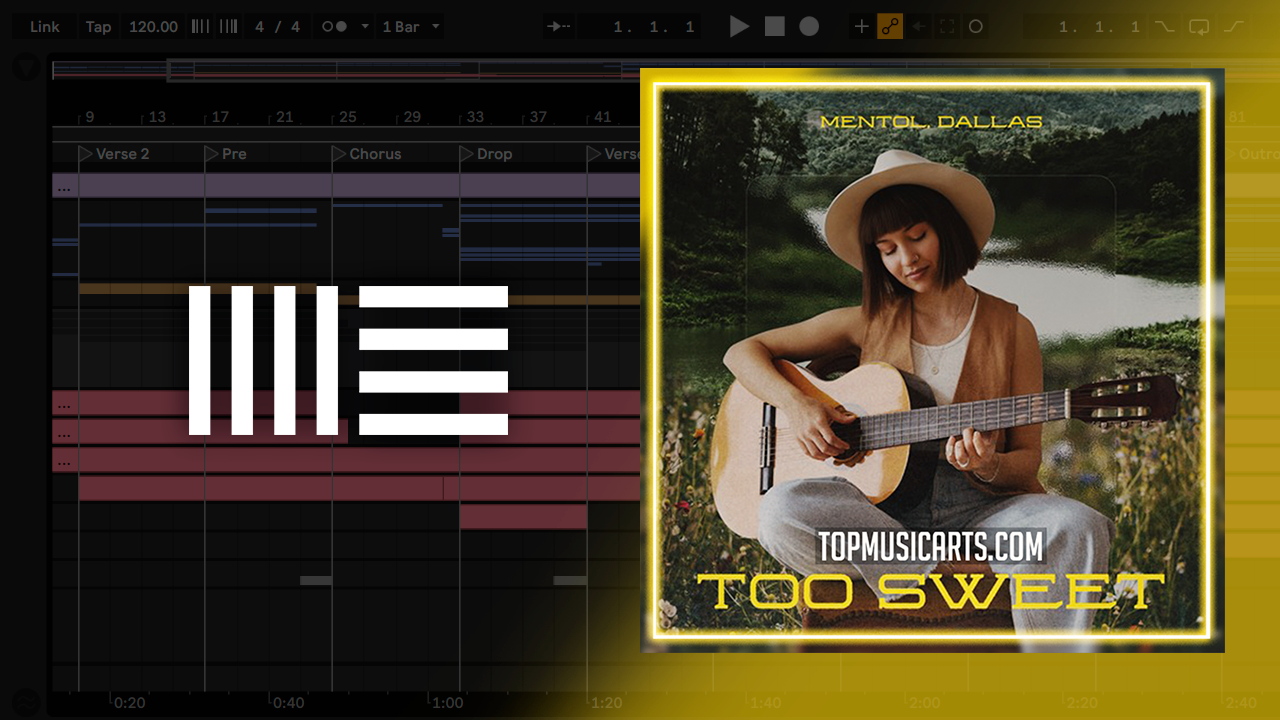Toggle the Follow playback arrow icon
The image size is (1280, 720).
pos(560,27)
